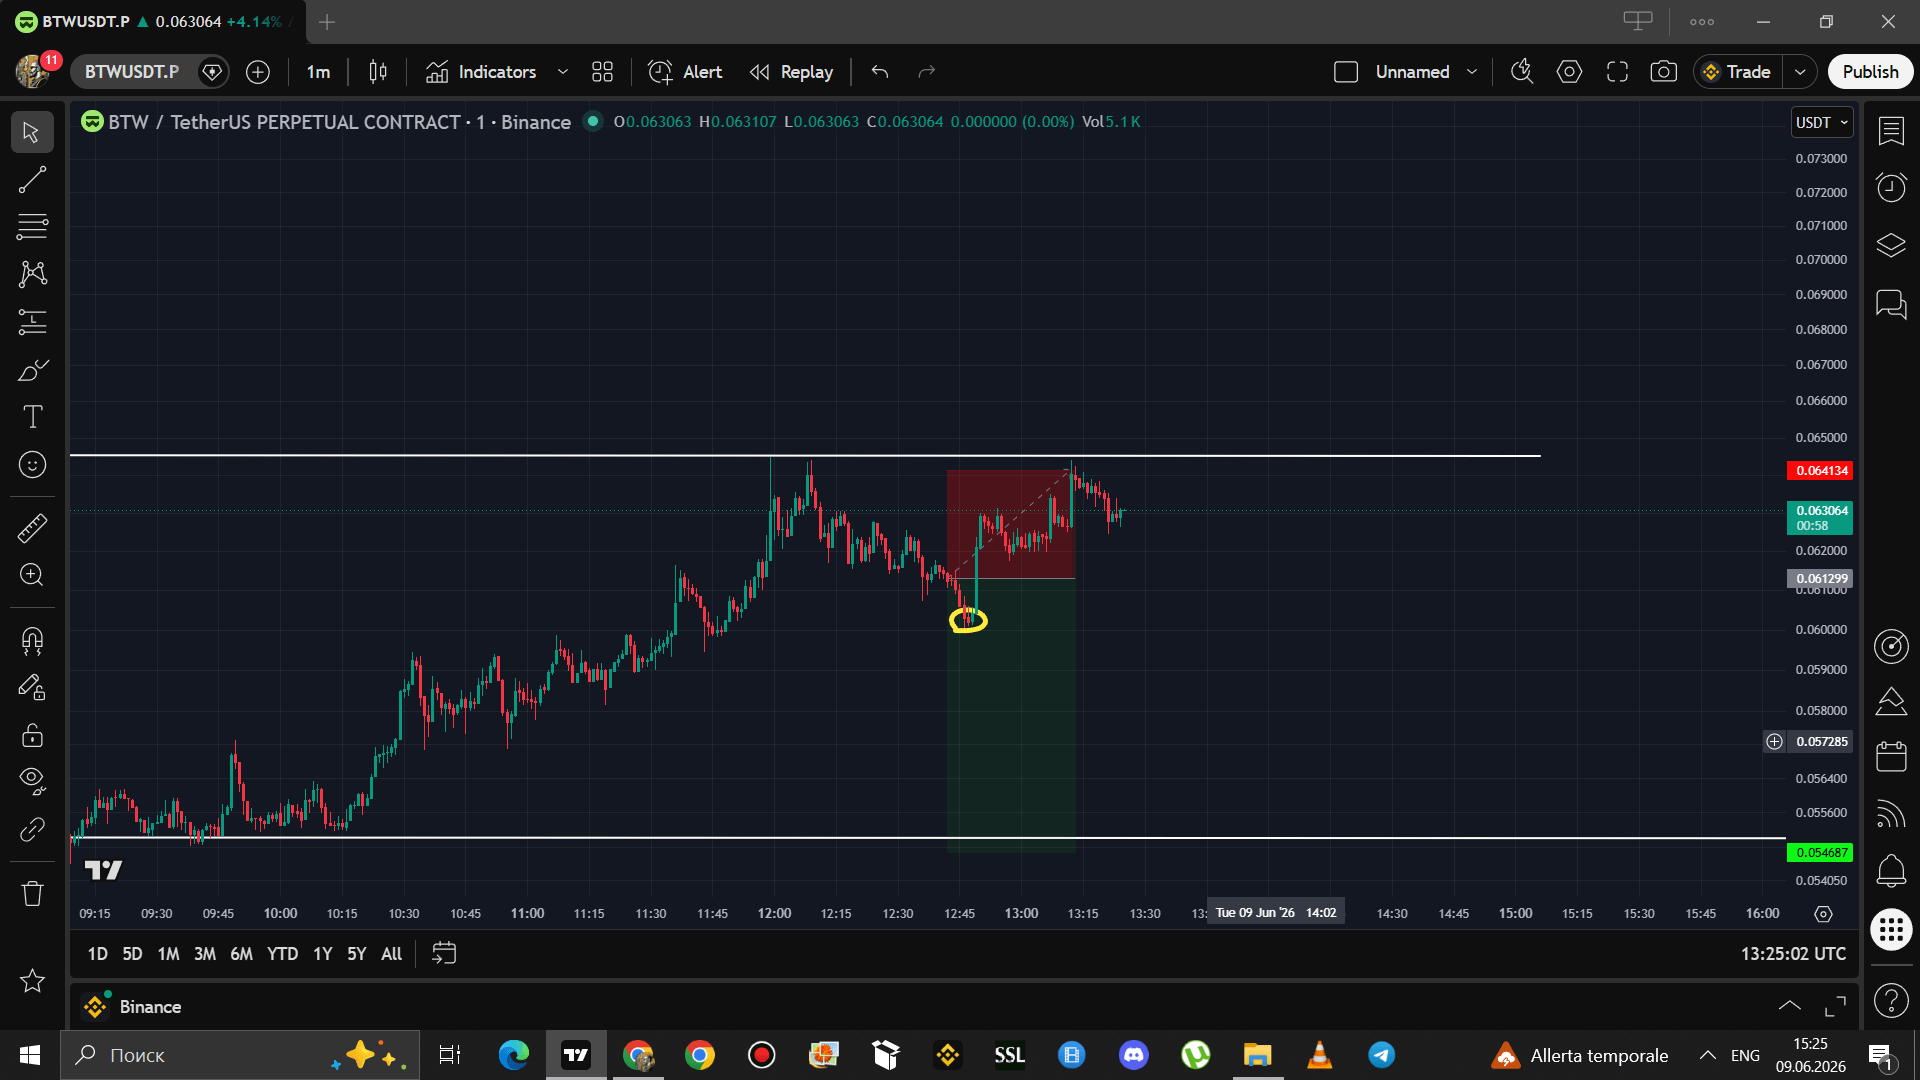Open the forecasting and measurement tools
Screen dimensions: 1920x1080
pyautogui.click(x=32, y=322)
